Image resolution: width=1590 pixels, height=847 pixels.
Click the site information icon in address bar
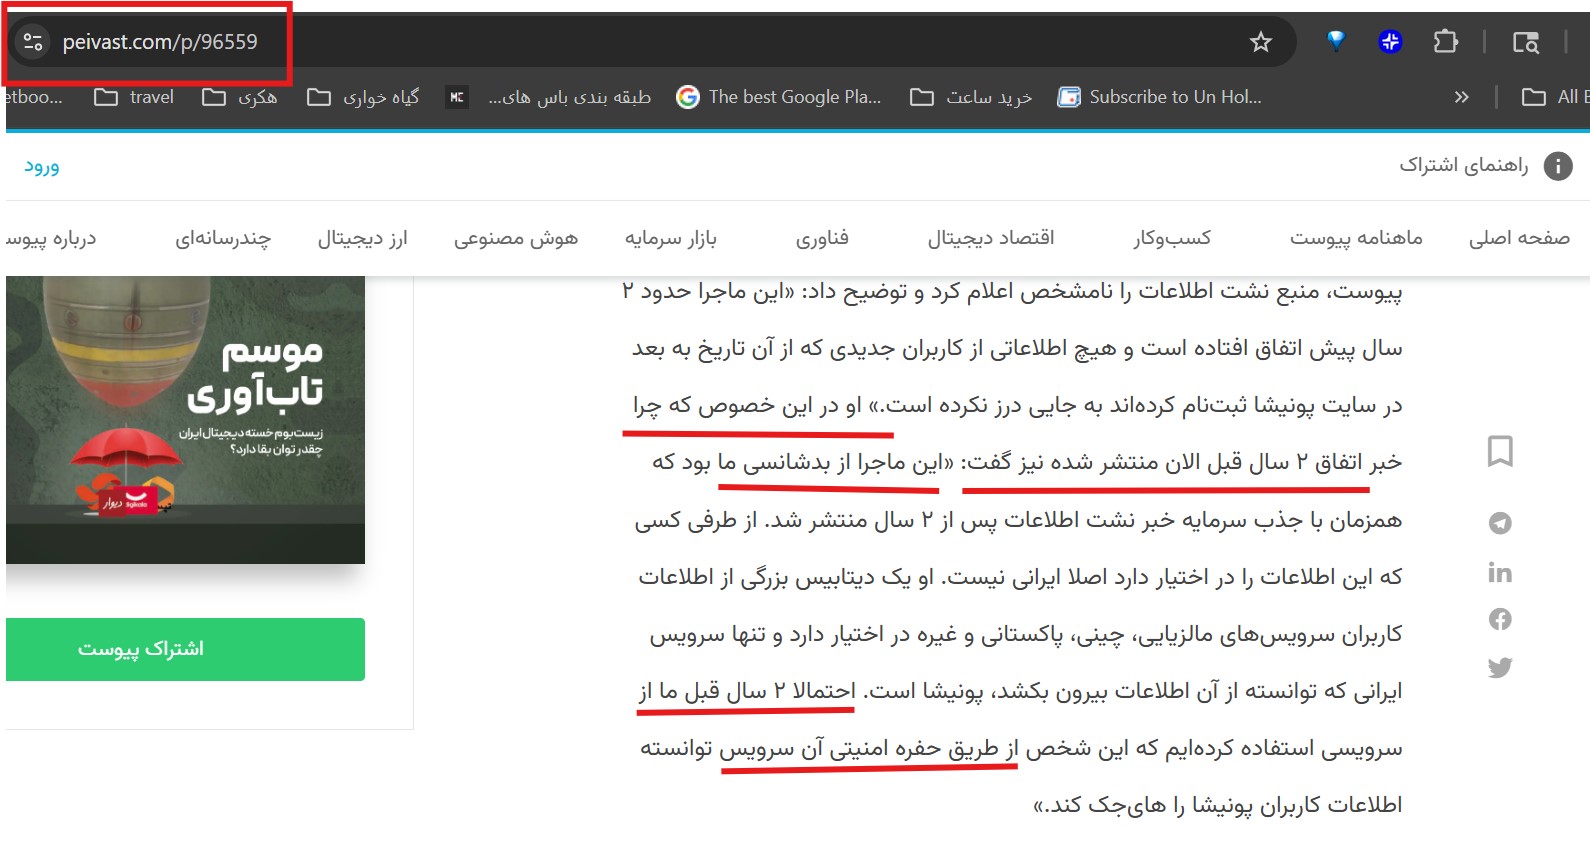[x=33, y=42]
